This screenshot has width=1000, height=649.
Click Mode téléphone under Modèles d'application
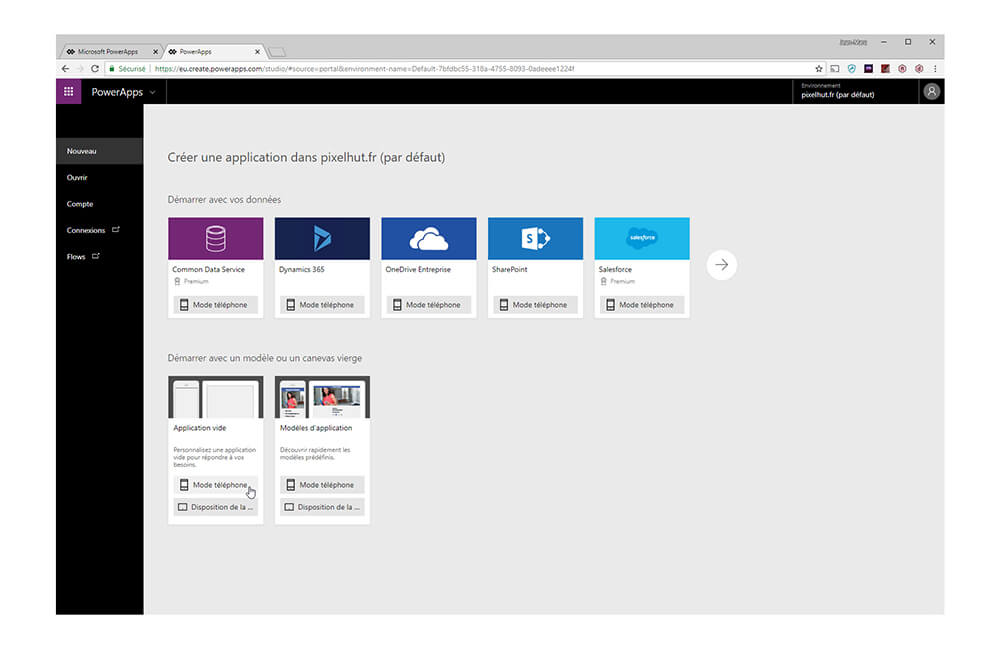coord(322,485)
